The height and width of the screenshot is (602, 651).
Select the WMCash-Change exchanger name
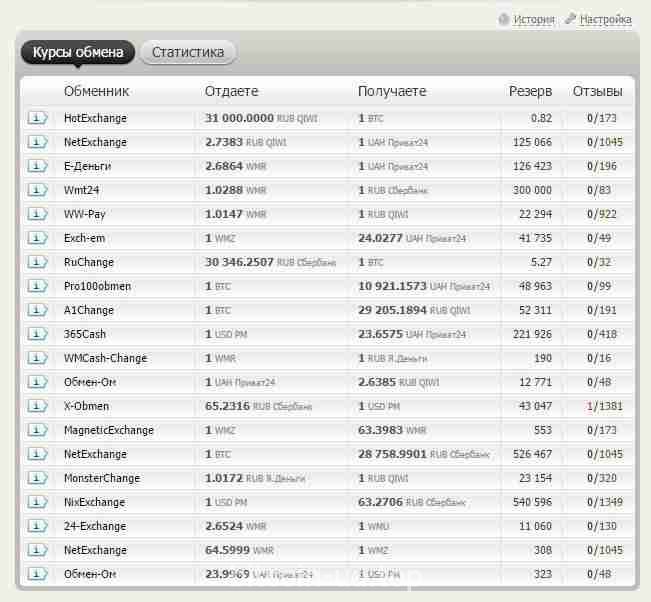pos(105,358)
